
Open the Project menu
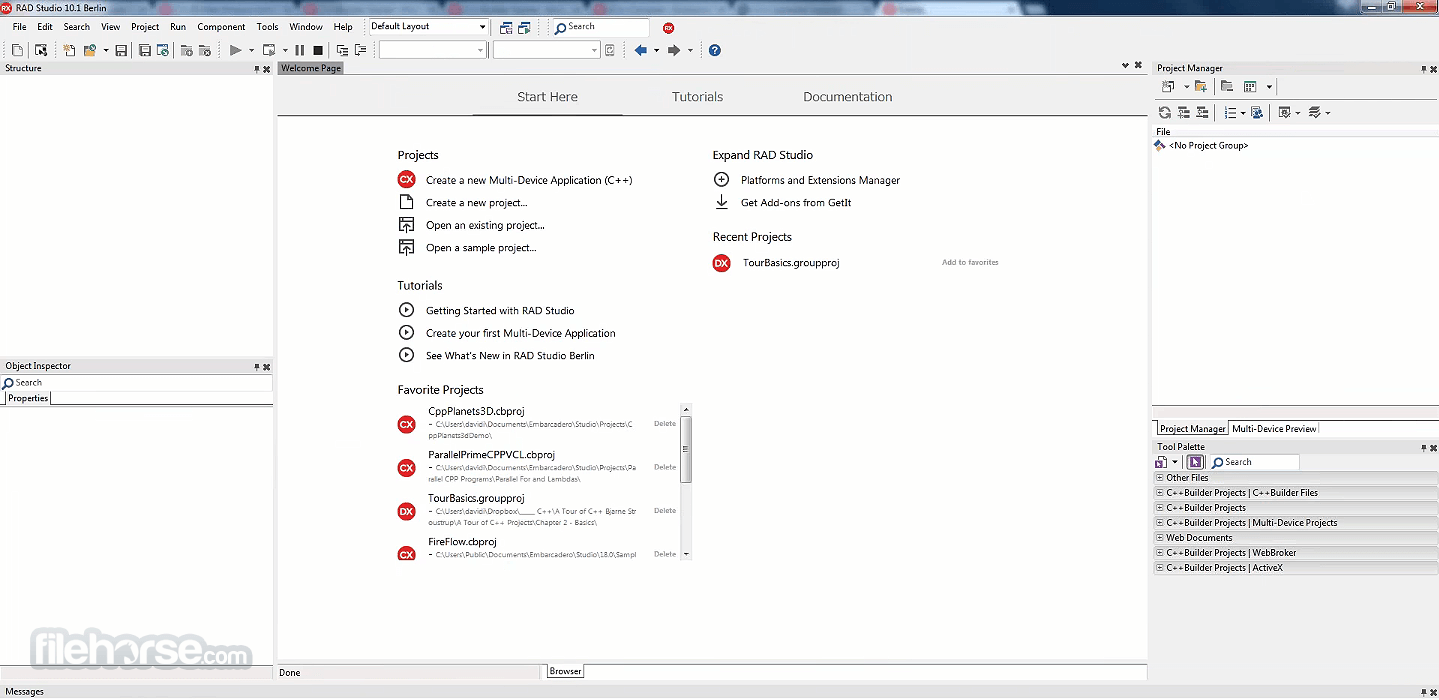145,27
